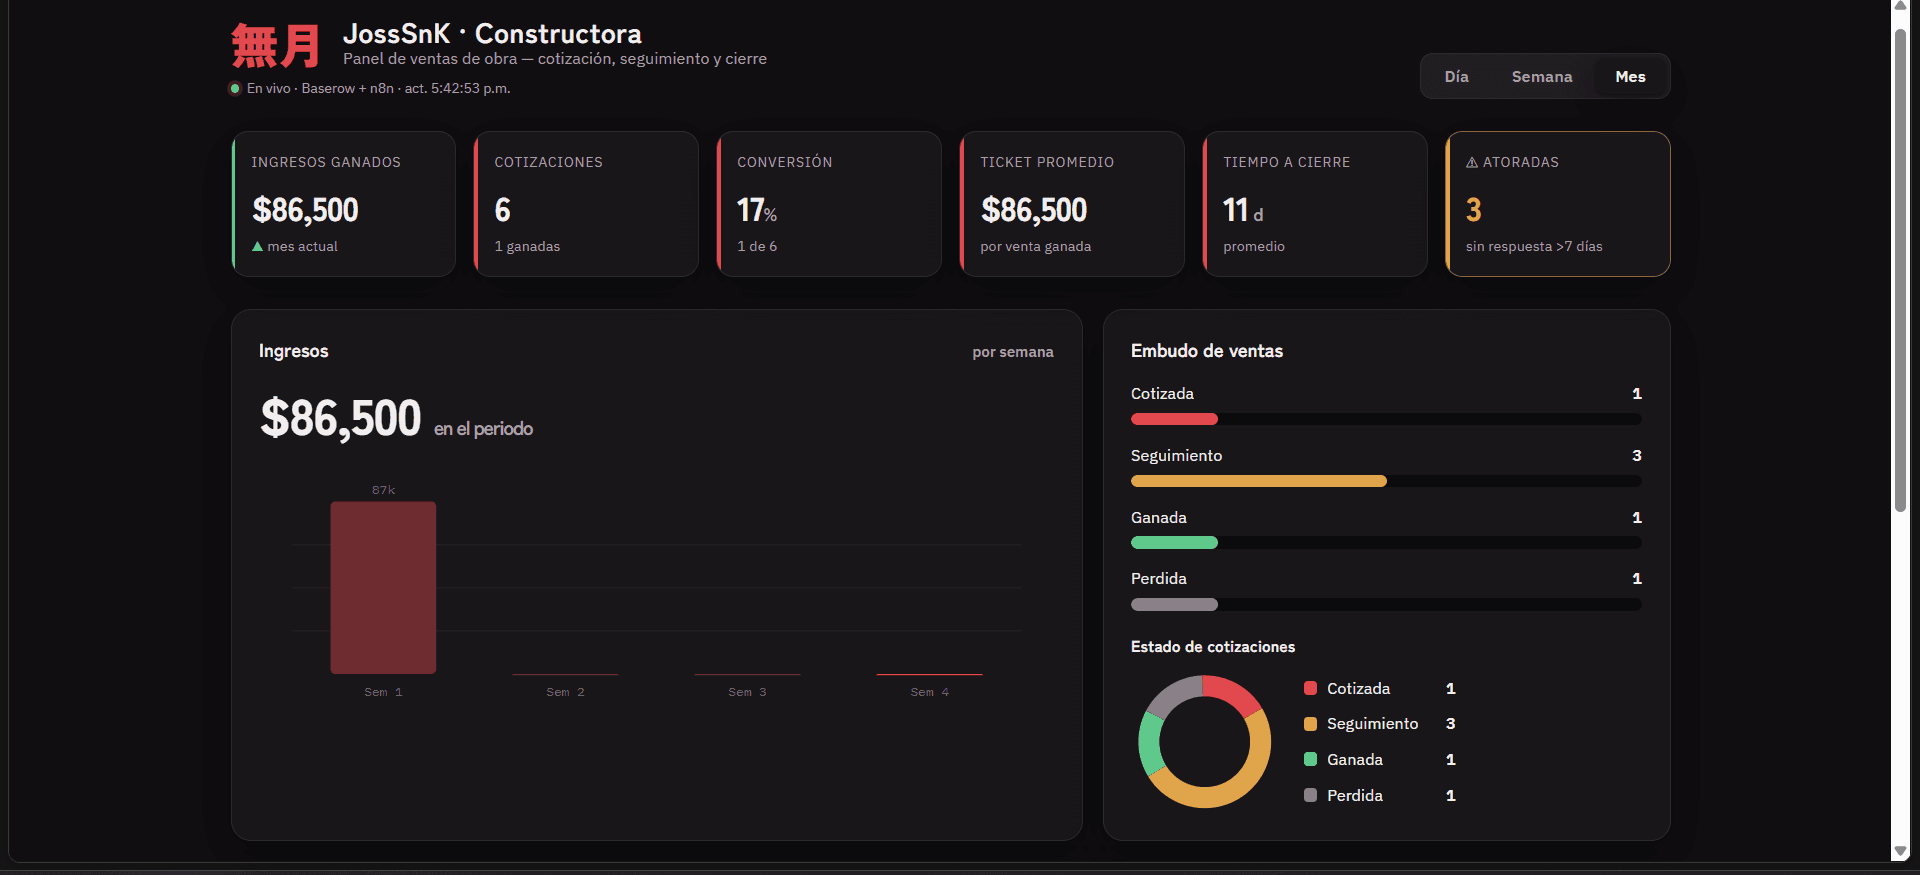Screen dimensions: 1920x875
Task: Click the "Sem 1" axis label
Action: pos(383,692)
